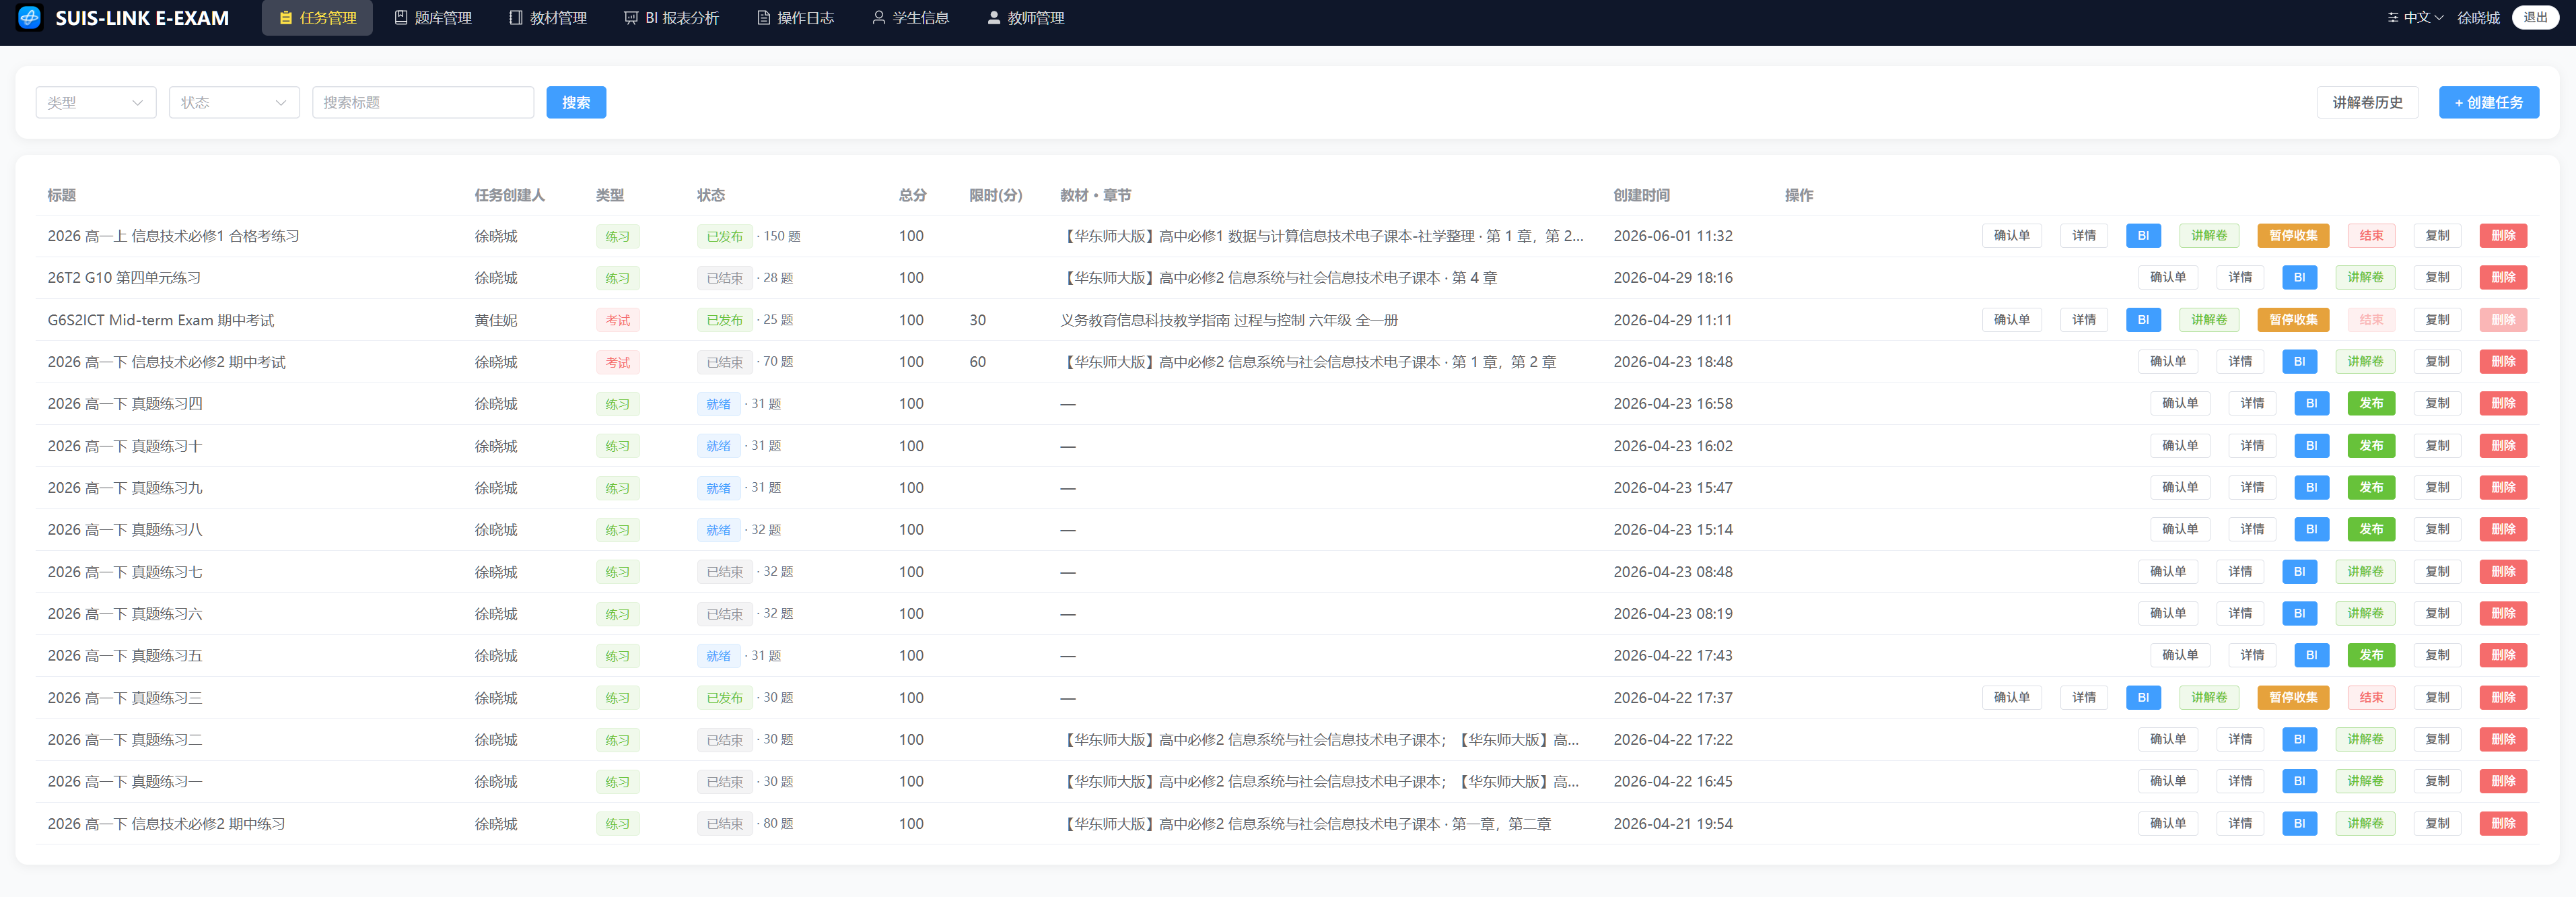Go to 操作日志 tab
This screenshot has height=897, width=2576.
[796, 18]
